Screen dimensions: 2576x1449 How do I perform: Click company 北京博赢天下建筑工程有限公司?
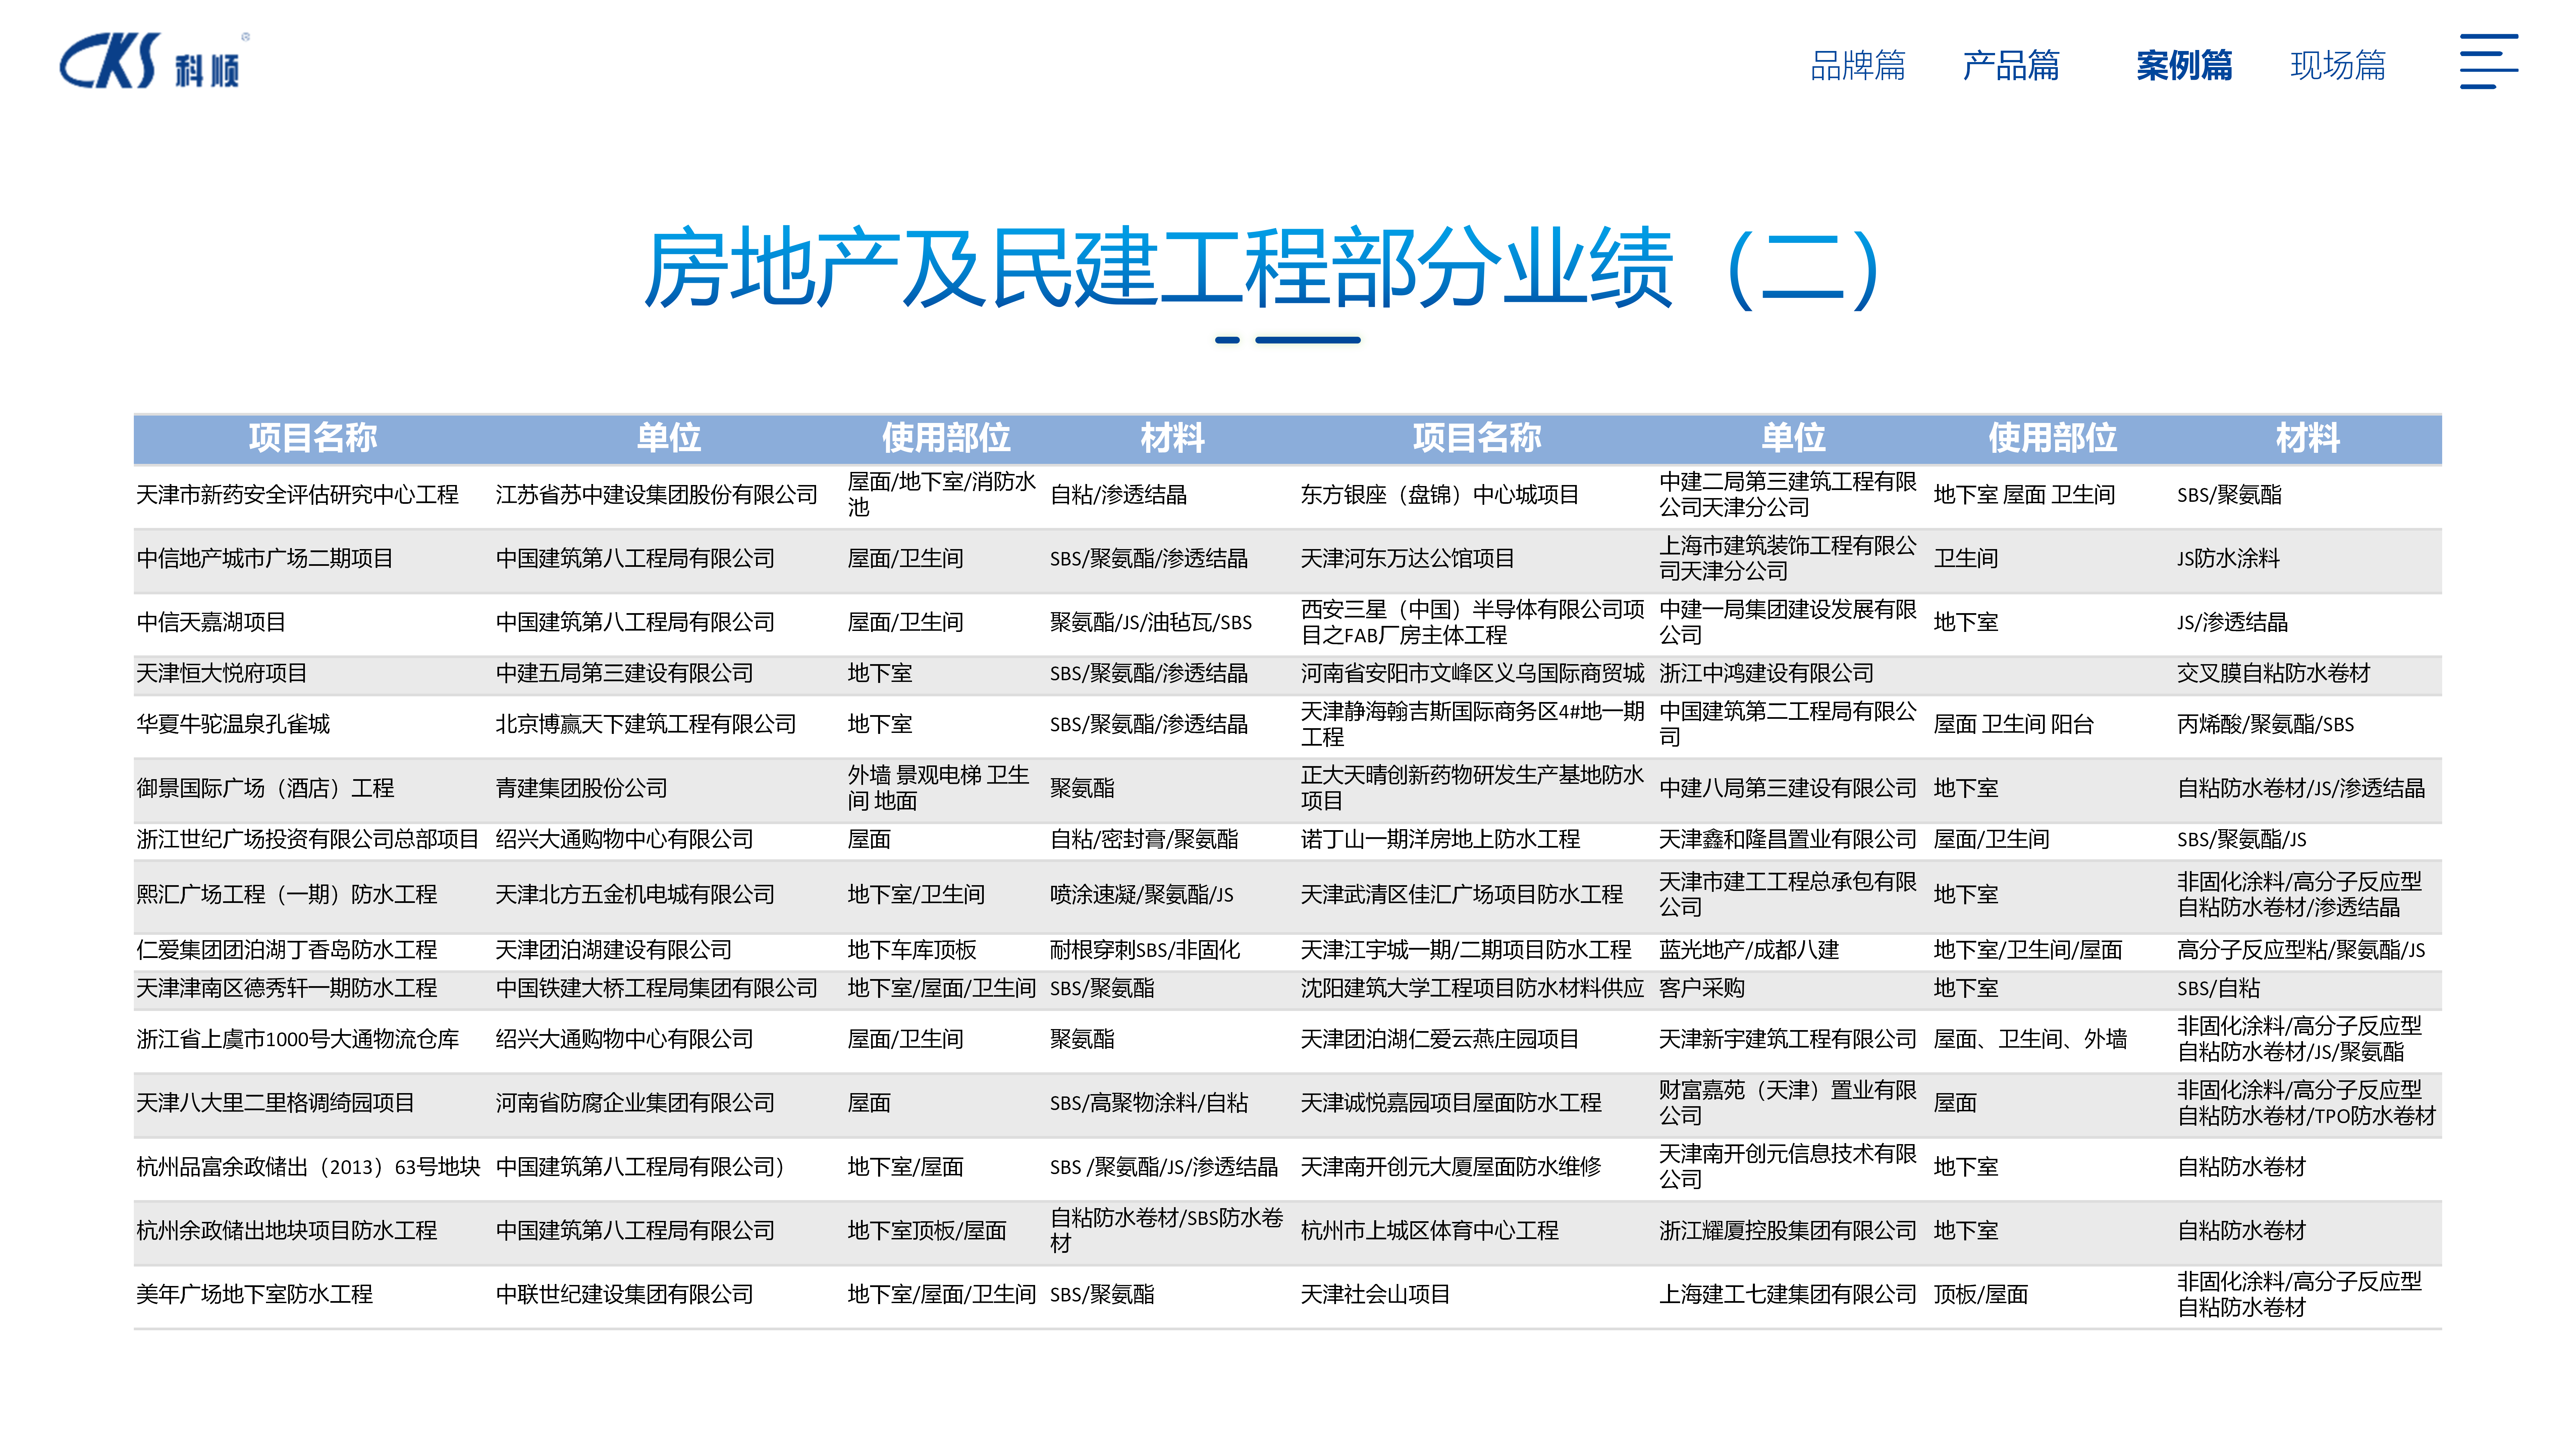646,725
